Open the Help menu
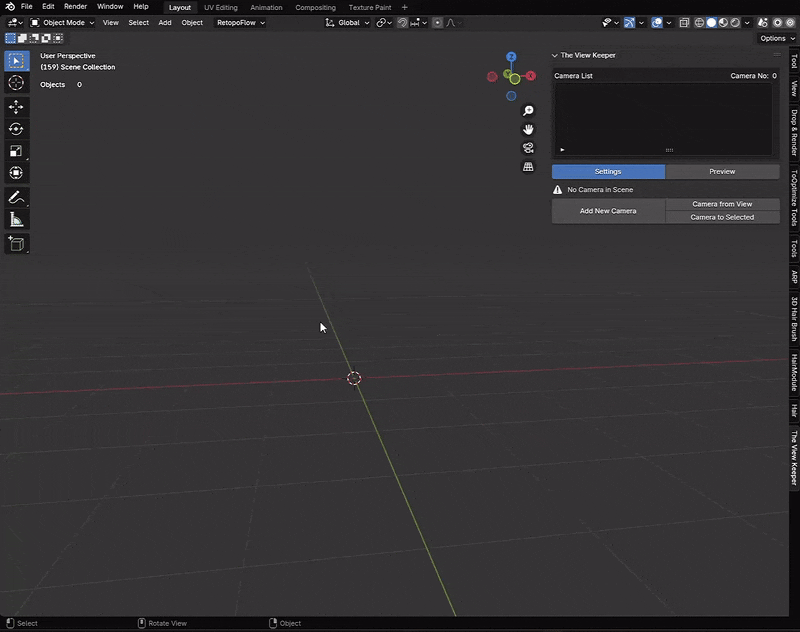The image size is (800, 632). [x=141, y=7]
